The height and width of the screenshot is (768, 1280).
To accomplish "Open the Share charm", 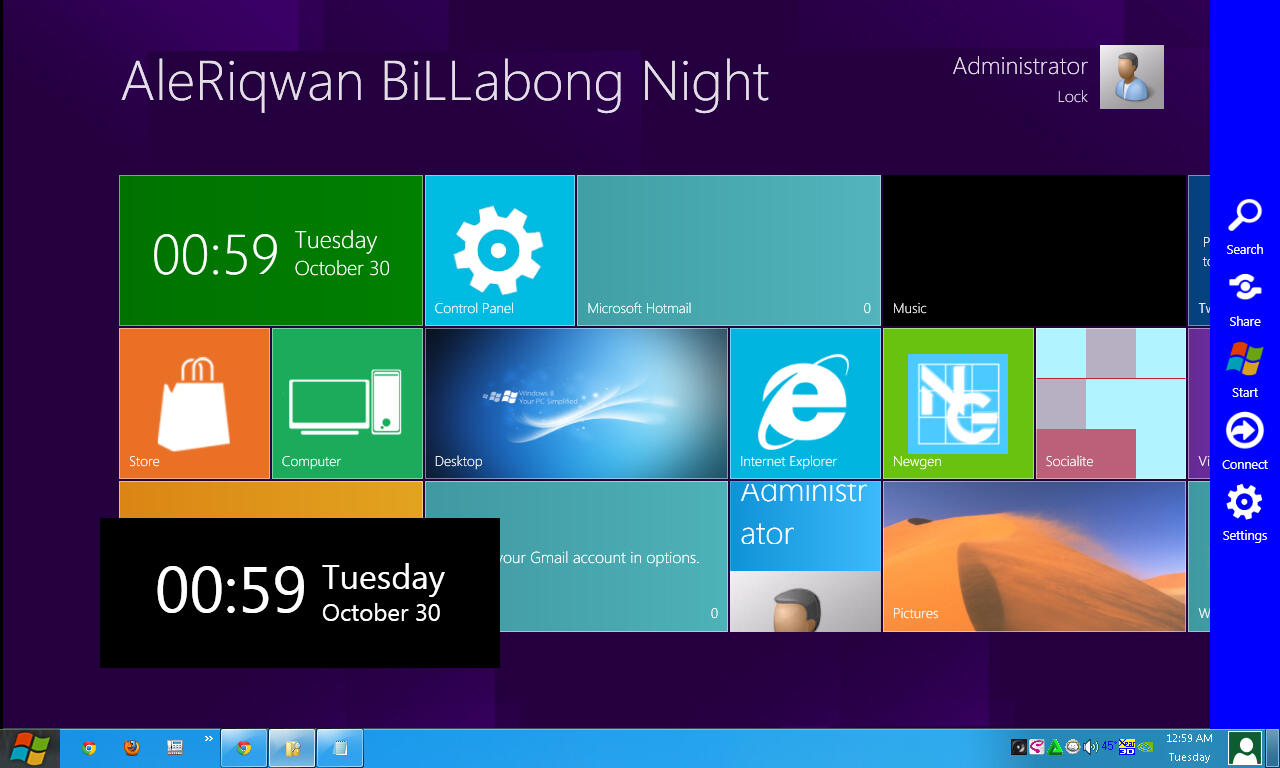I will [1245, 299].
